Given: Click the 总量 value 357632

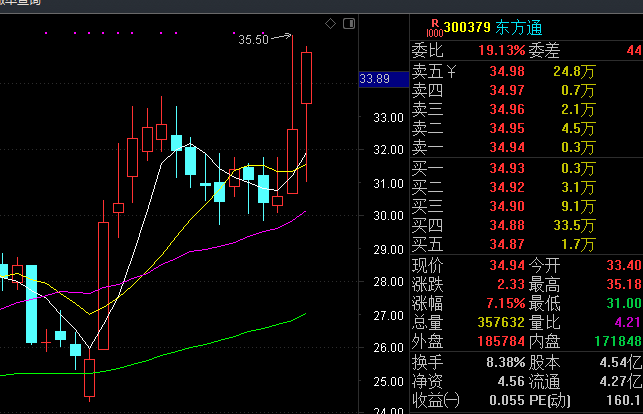Looking at the screenshot, I should pos(501,322).
